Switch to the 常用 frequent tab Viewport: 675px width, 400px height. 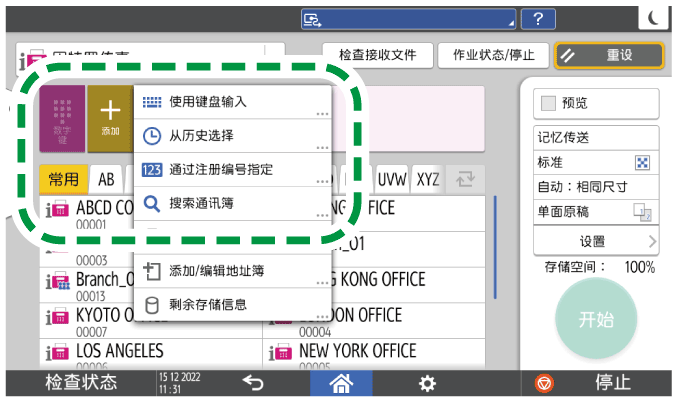(63, 179)
